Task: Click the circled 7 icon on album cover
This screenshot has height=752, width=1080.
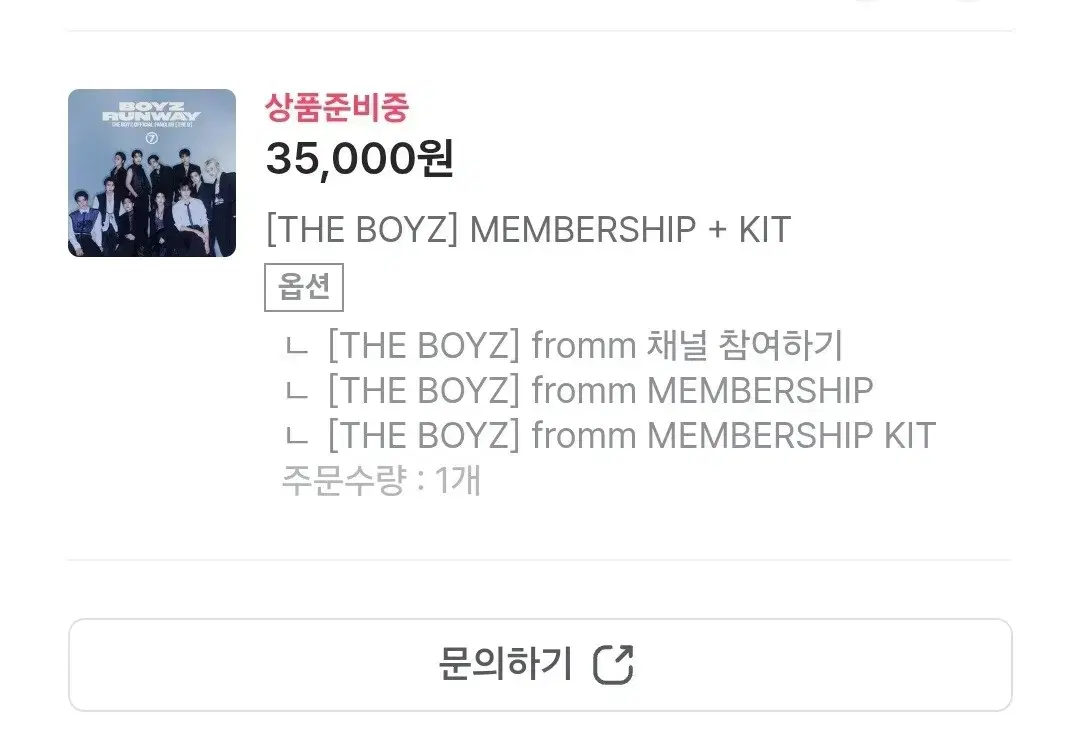Action: tap(152, 138)
